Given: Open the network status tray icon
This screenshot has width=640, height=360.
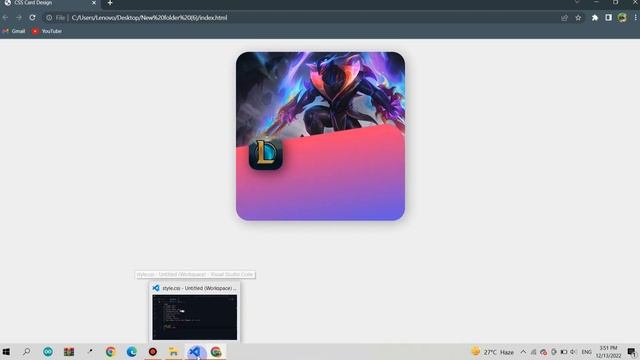Looking at the screenshot, I should (x=533, y=352).
